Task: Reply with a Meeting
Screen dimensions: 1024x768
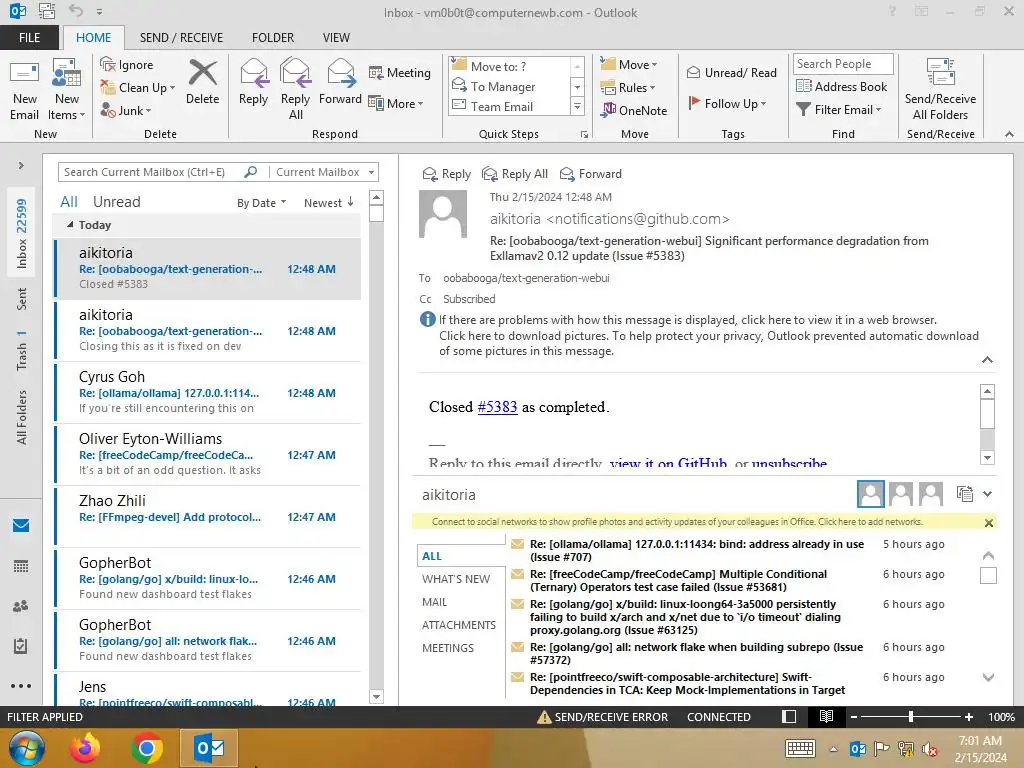Action: 400,72
